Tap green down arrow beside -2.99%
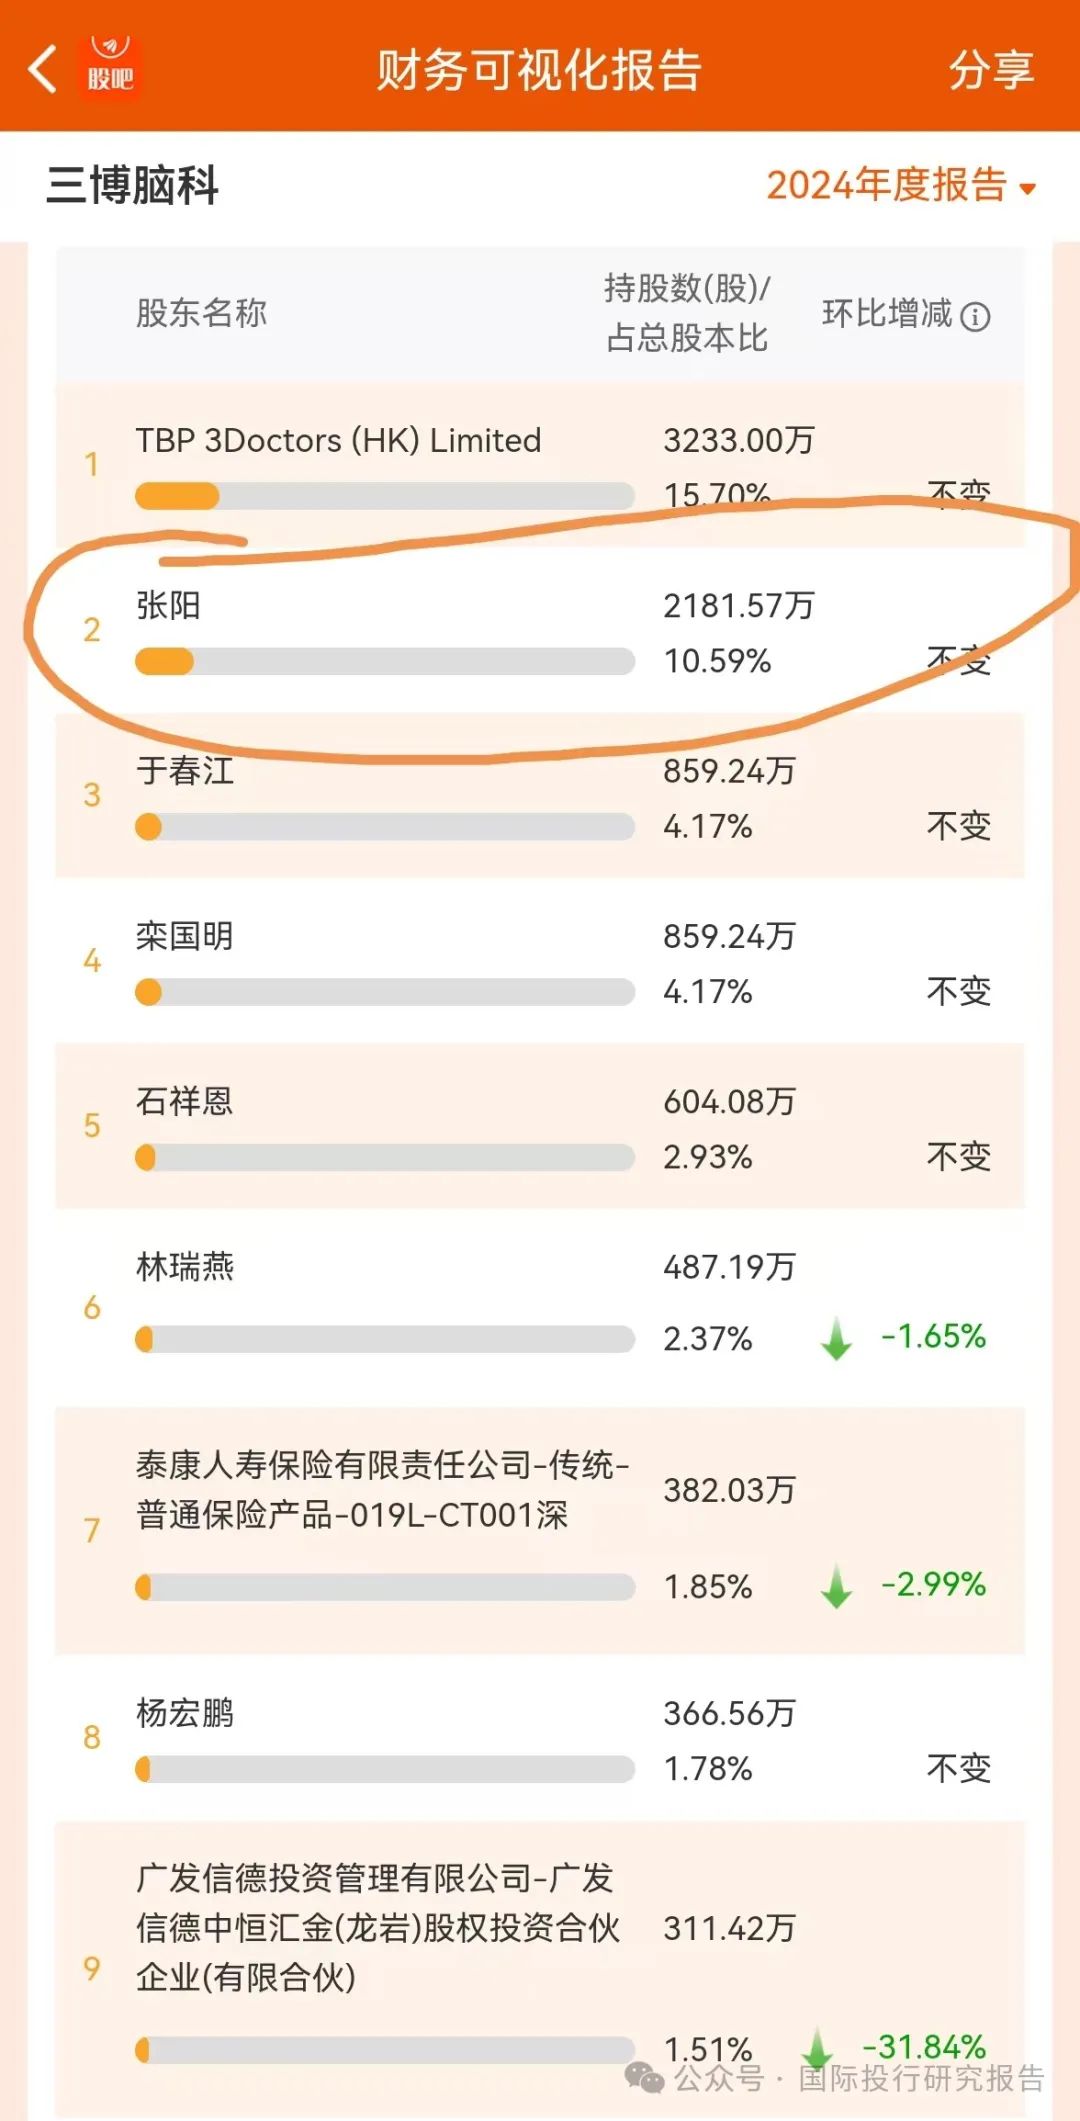The height and width of the screenshot is (2121, 1080). coord(836,1586)
